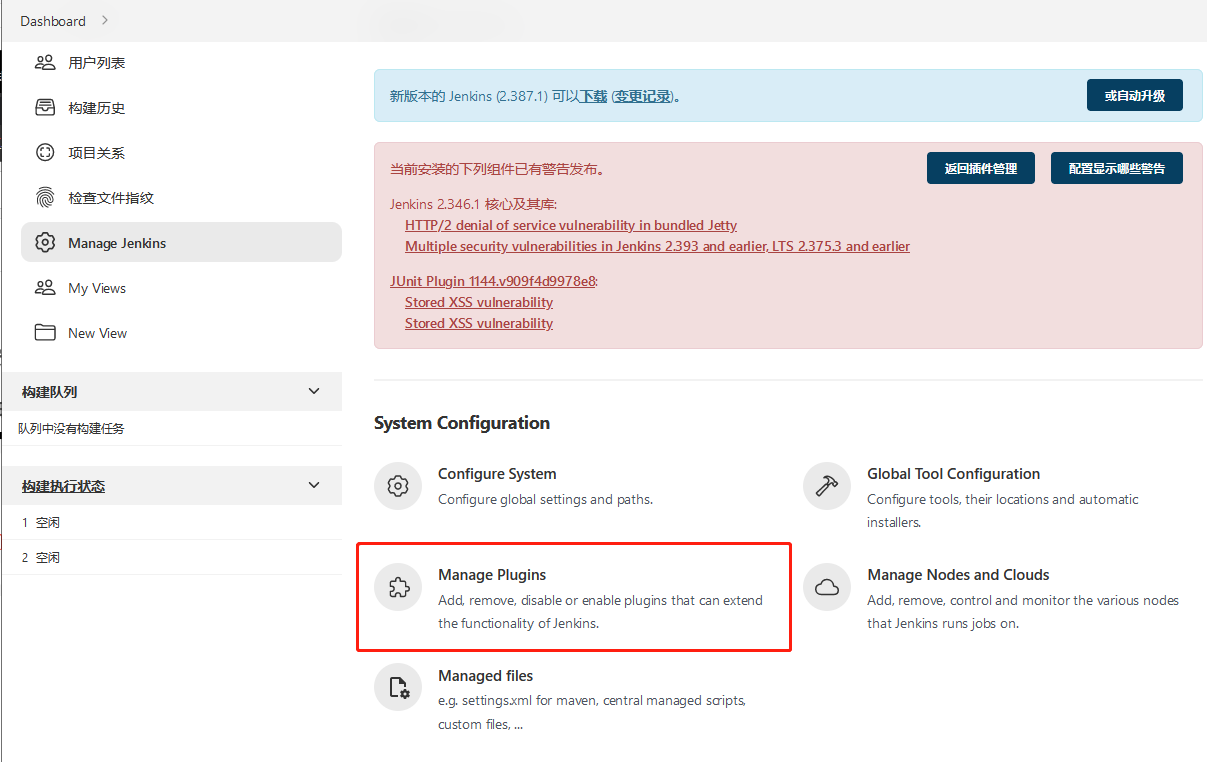1207x762 pixels.
Task: Open My Views in the sidebar
Action: point(181,288)
